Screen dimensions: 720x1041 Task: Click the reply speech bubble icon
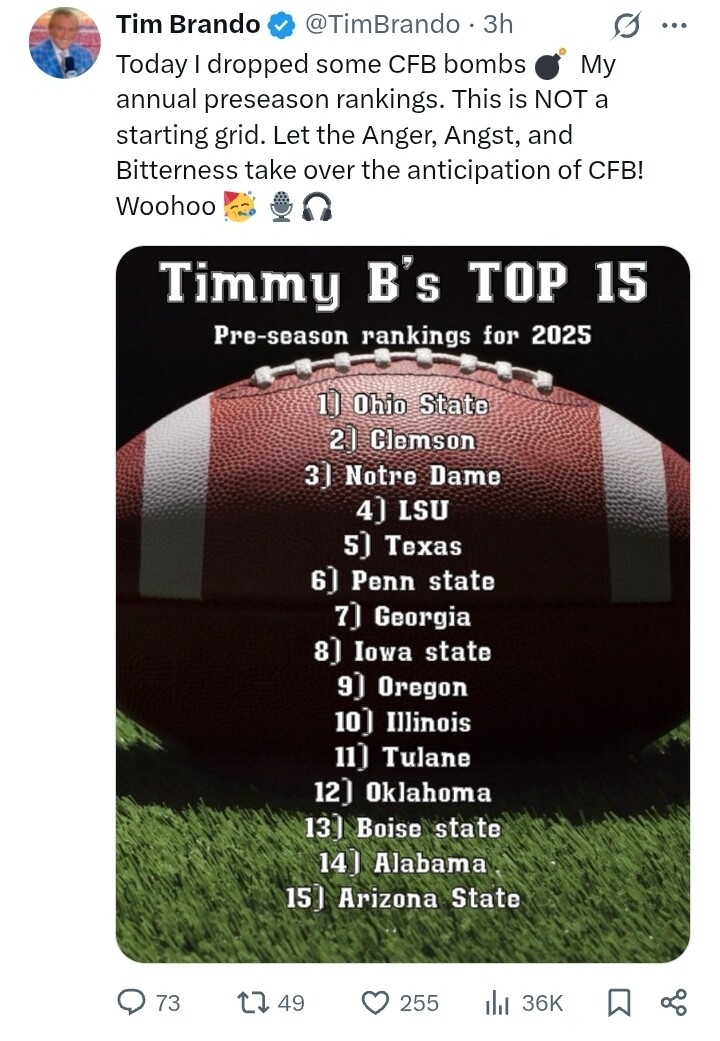[x=132, y=1002]
